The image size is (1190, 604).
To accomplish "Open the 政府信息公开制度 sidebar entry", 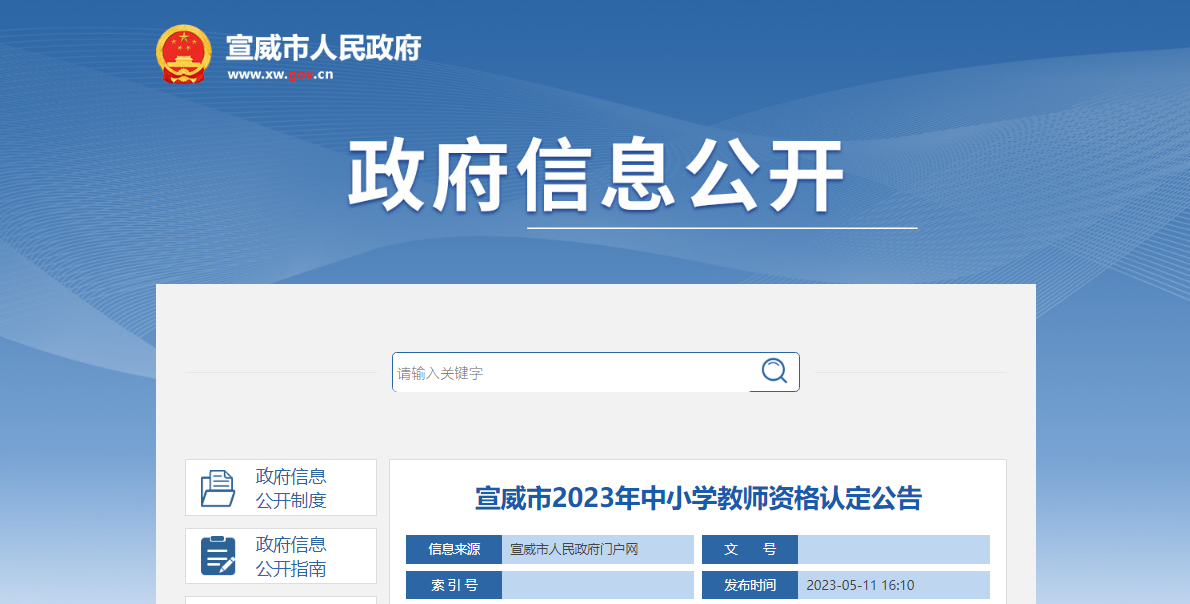I will pos(281,488).
